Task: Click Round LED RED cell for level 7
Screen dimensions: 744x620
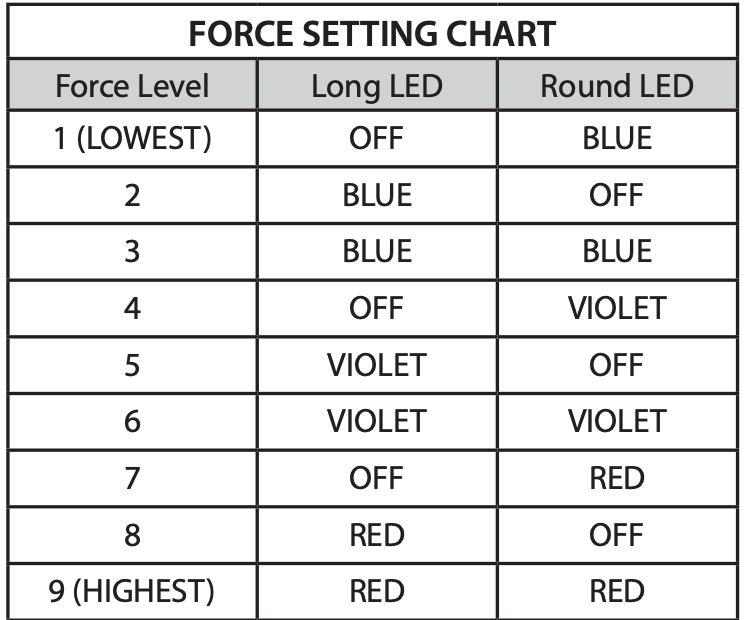Action: [616, 479]
